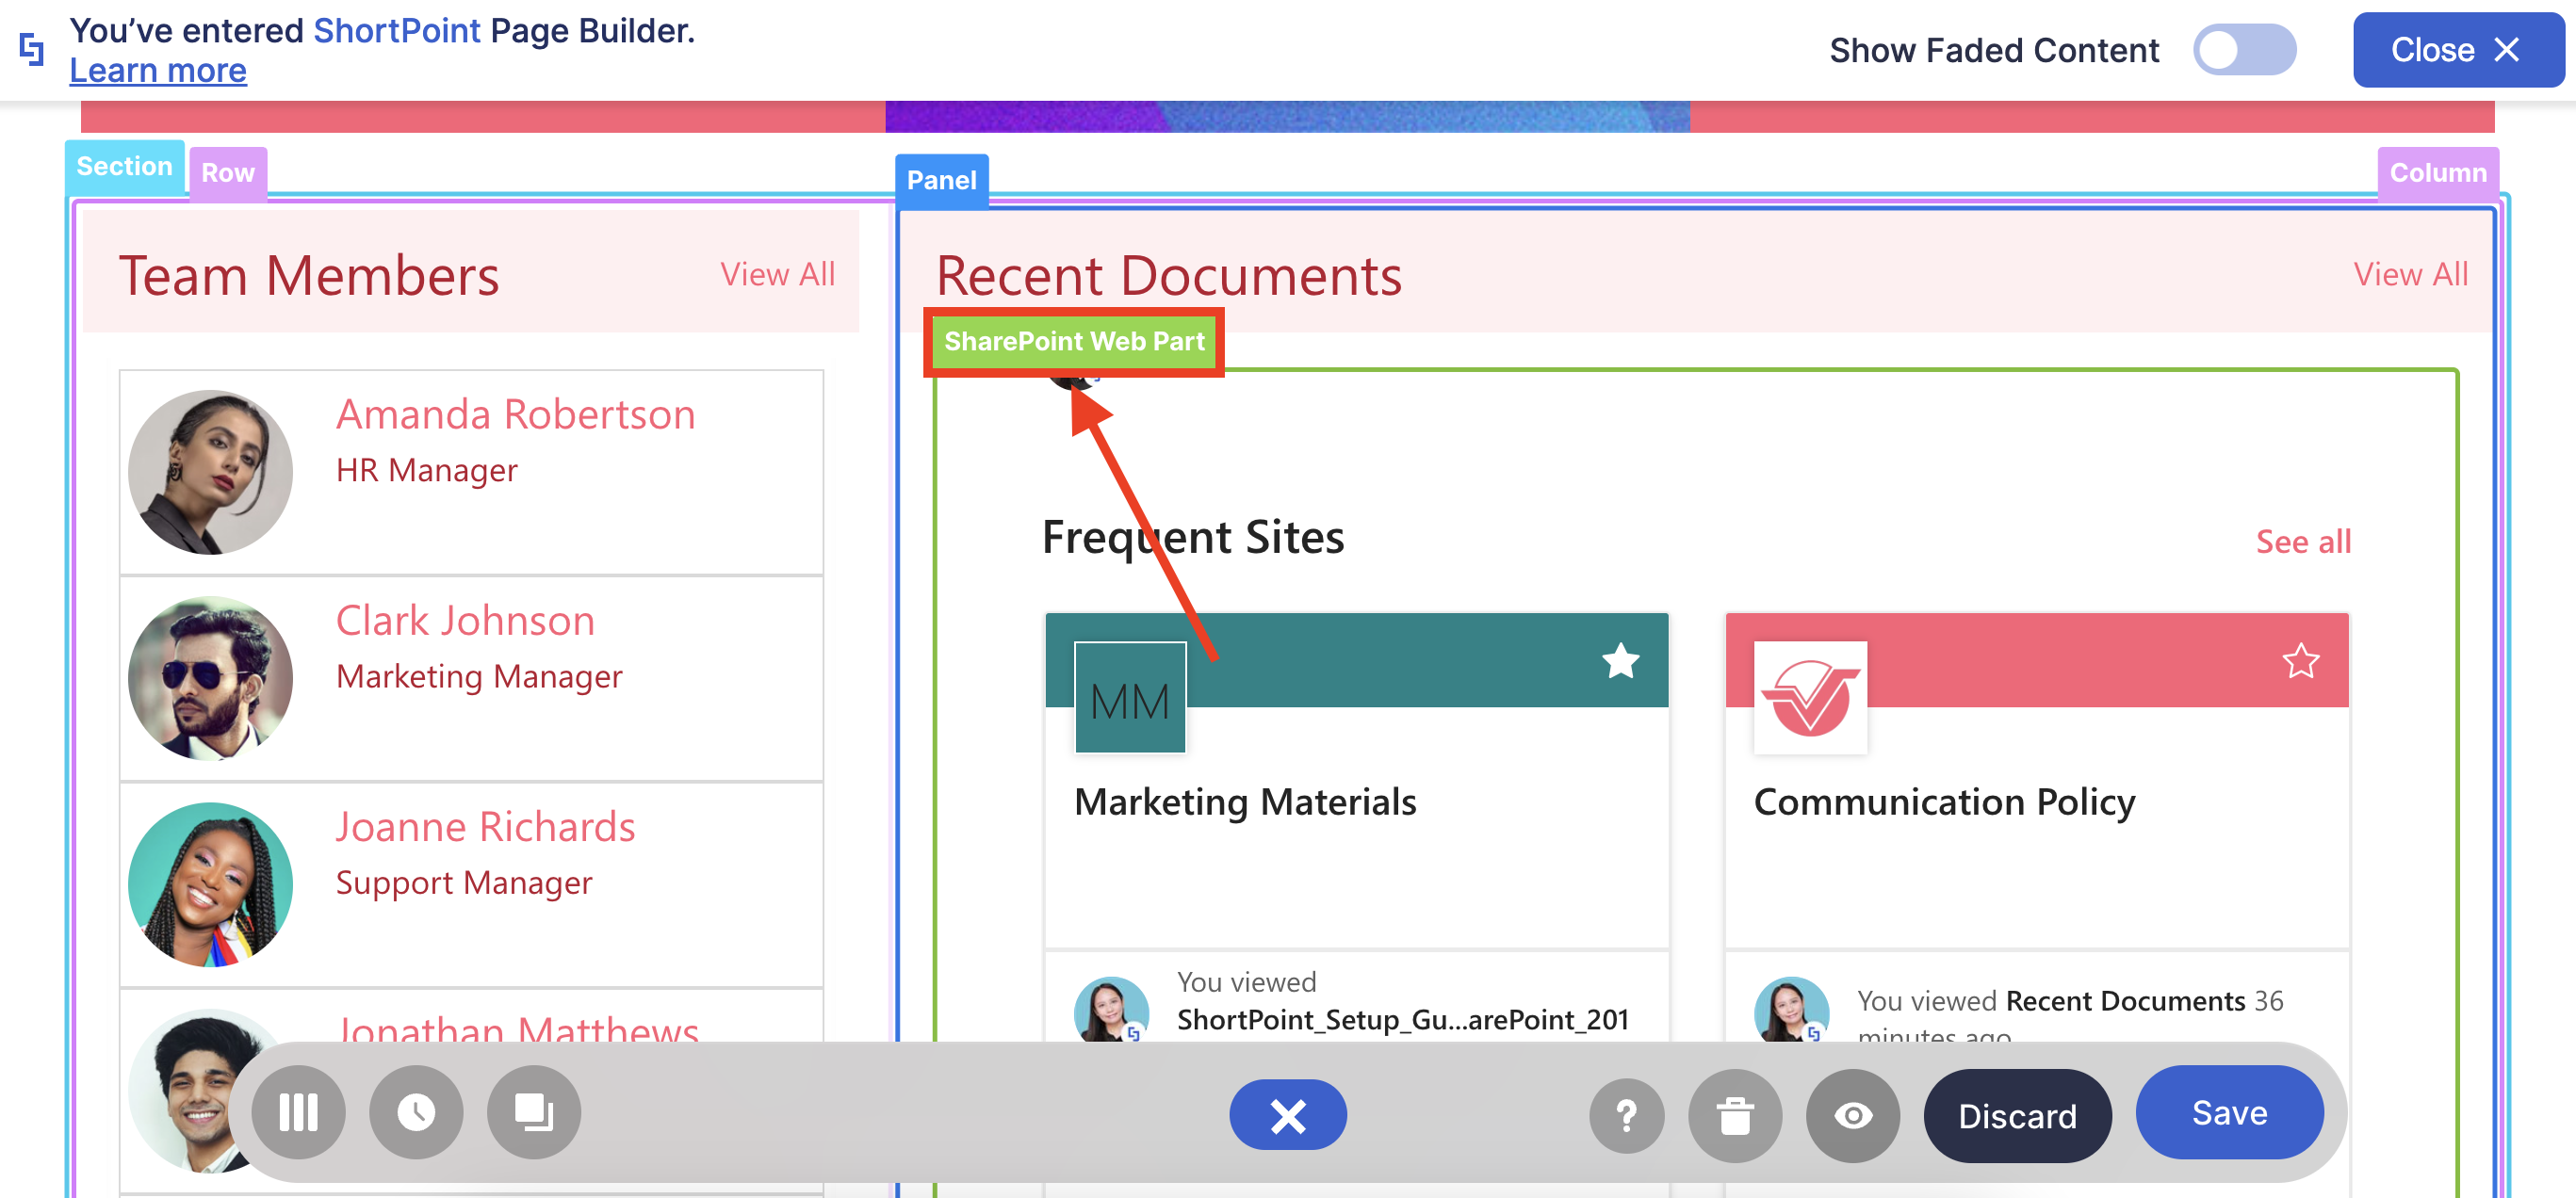2576x1198 pixels.
Task: Select the Row label tab
Action: pos(227,173)
